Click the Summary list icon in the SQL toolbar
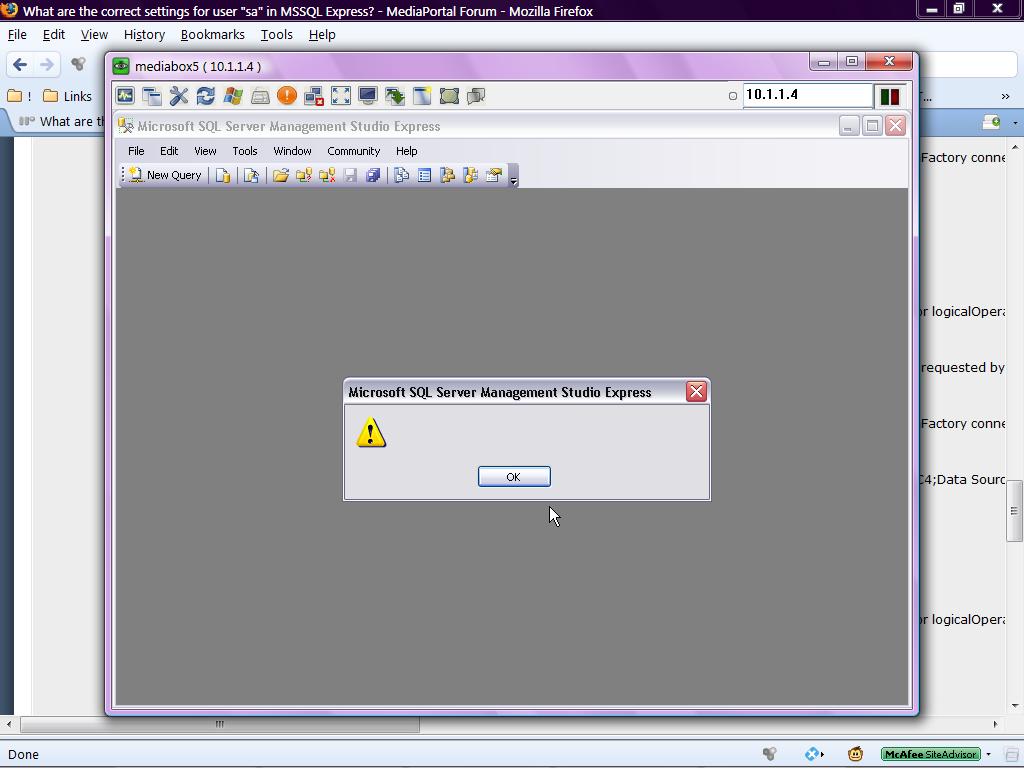This screenshot has width=1024, height=768. point(424,175)
